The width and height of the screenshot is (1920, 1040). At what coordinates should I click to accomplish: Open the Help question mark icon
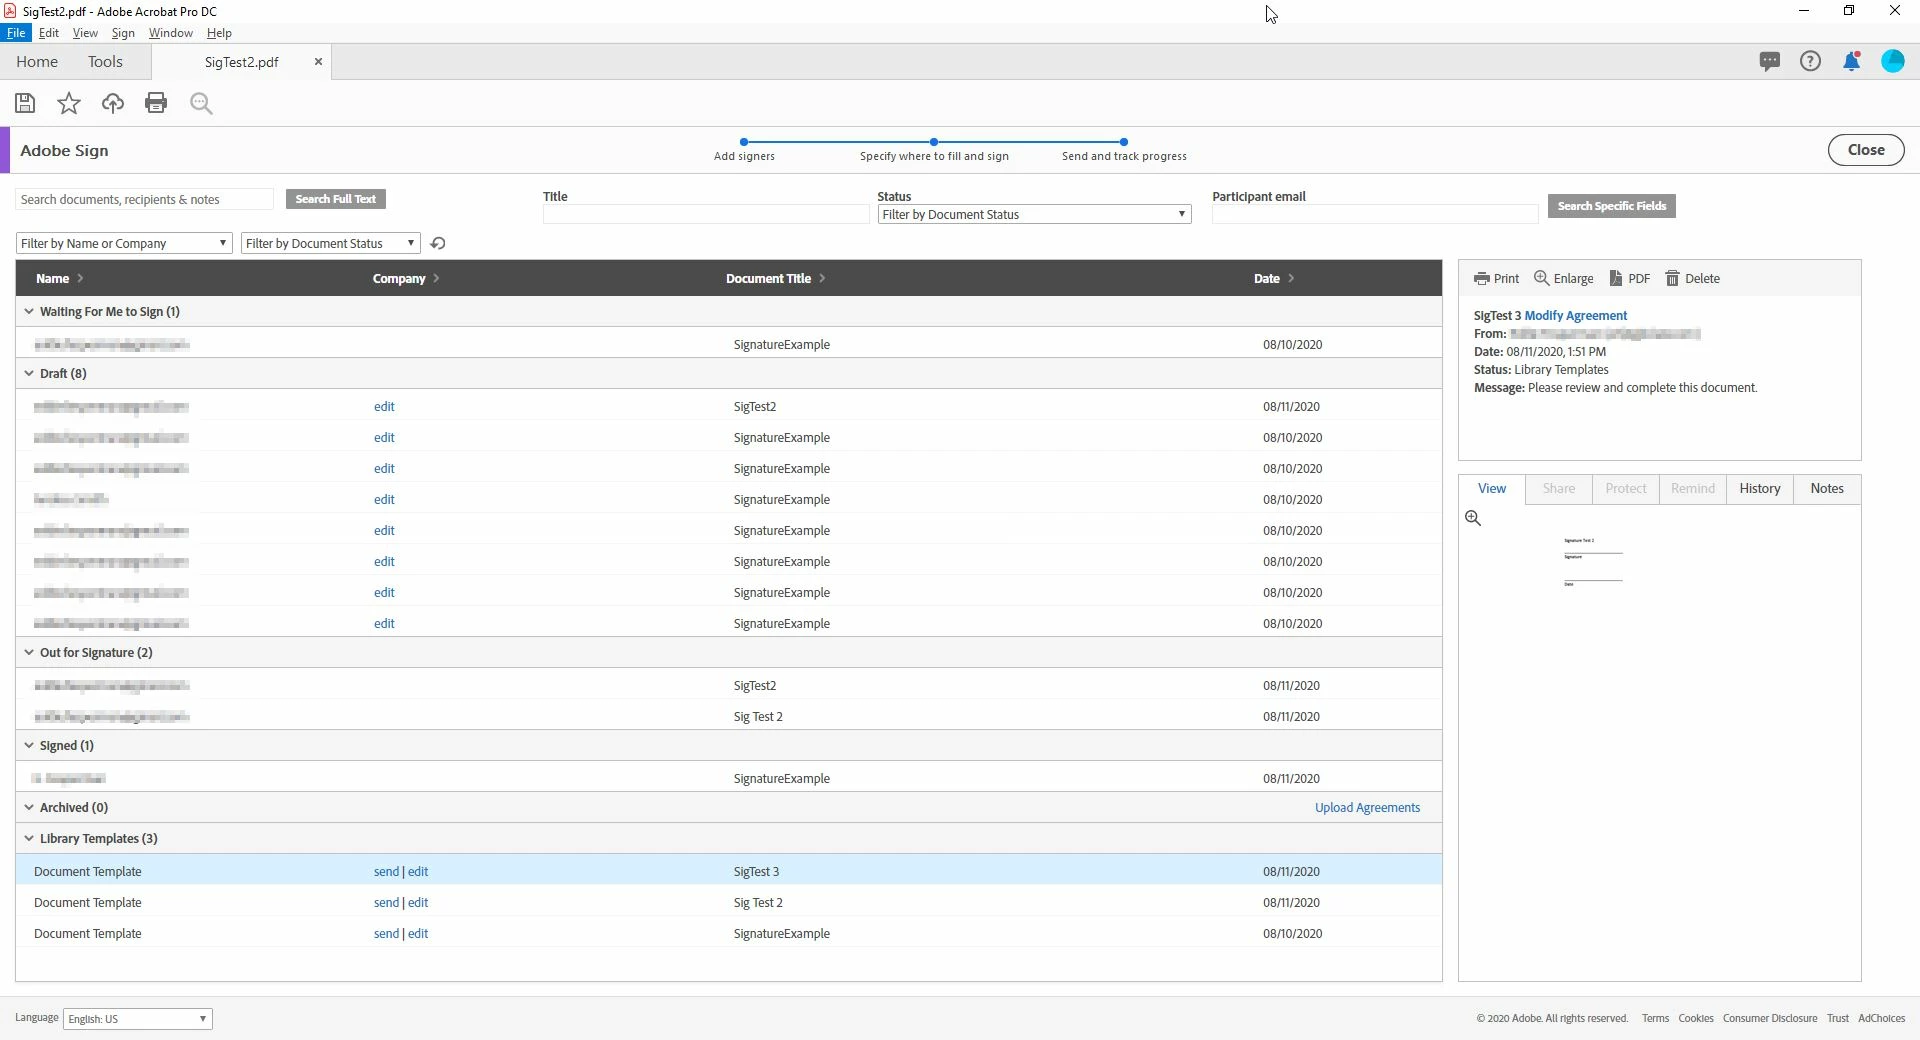[1810, 62]
